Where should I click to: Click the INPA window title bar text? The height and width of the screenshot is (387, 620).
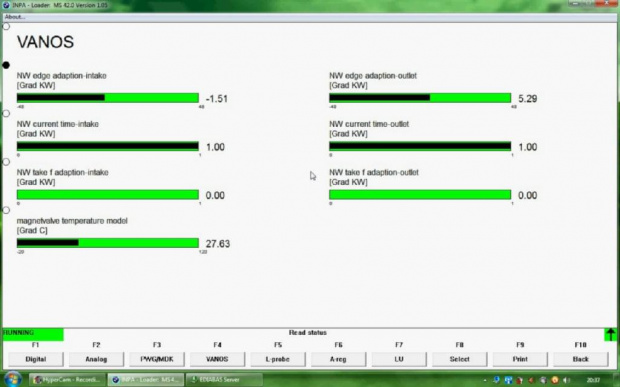click(x=60, y=5)
